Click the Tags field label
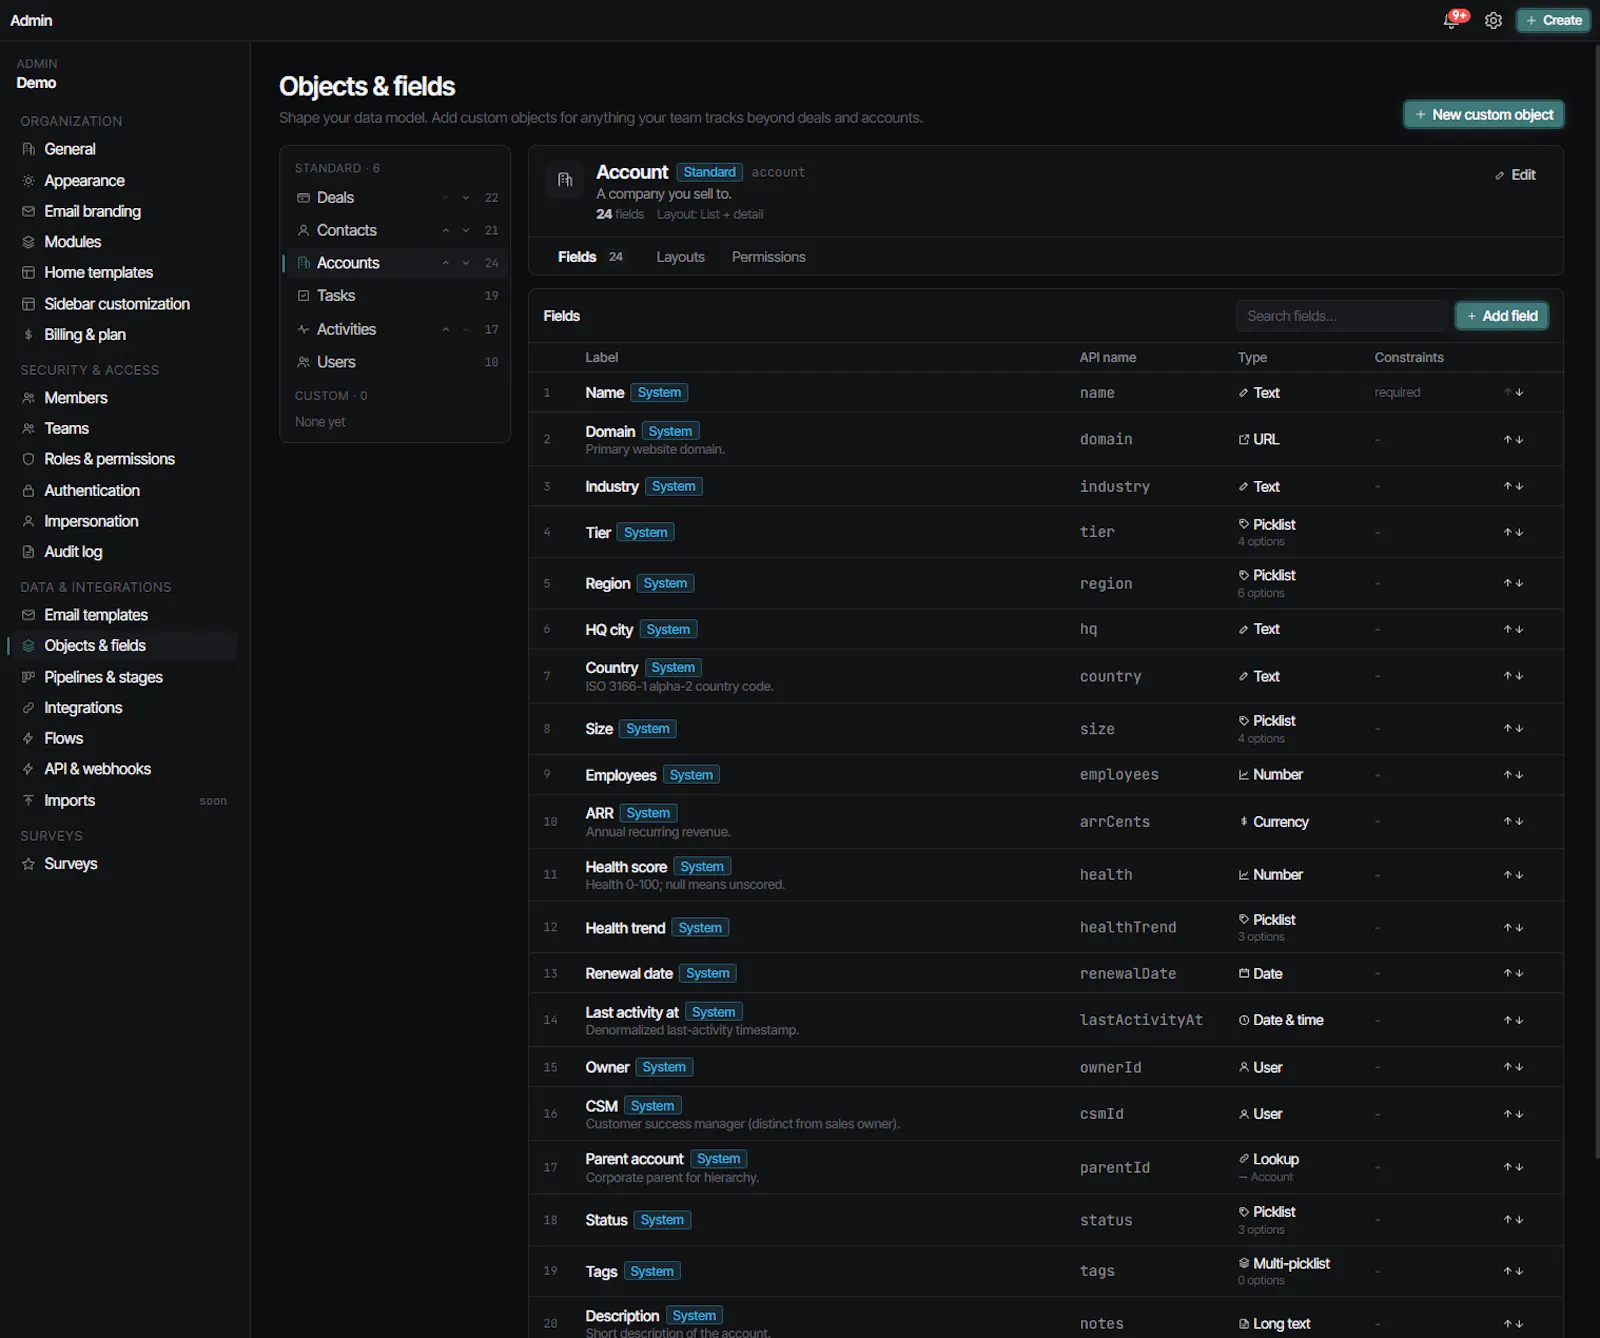 click(x=601, y=1272)
